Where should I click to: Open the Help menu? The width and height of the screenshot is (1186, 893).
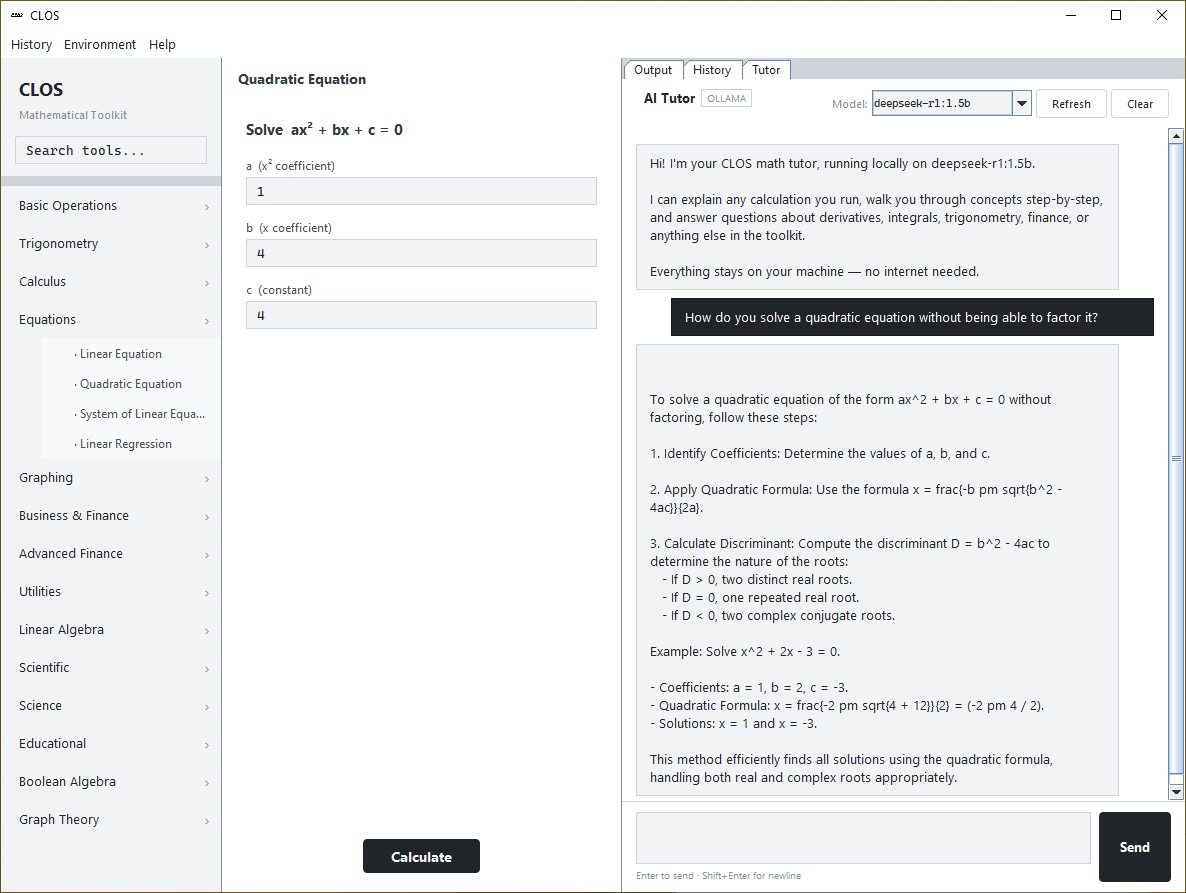162,45
